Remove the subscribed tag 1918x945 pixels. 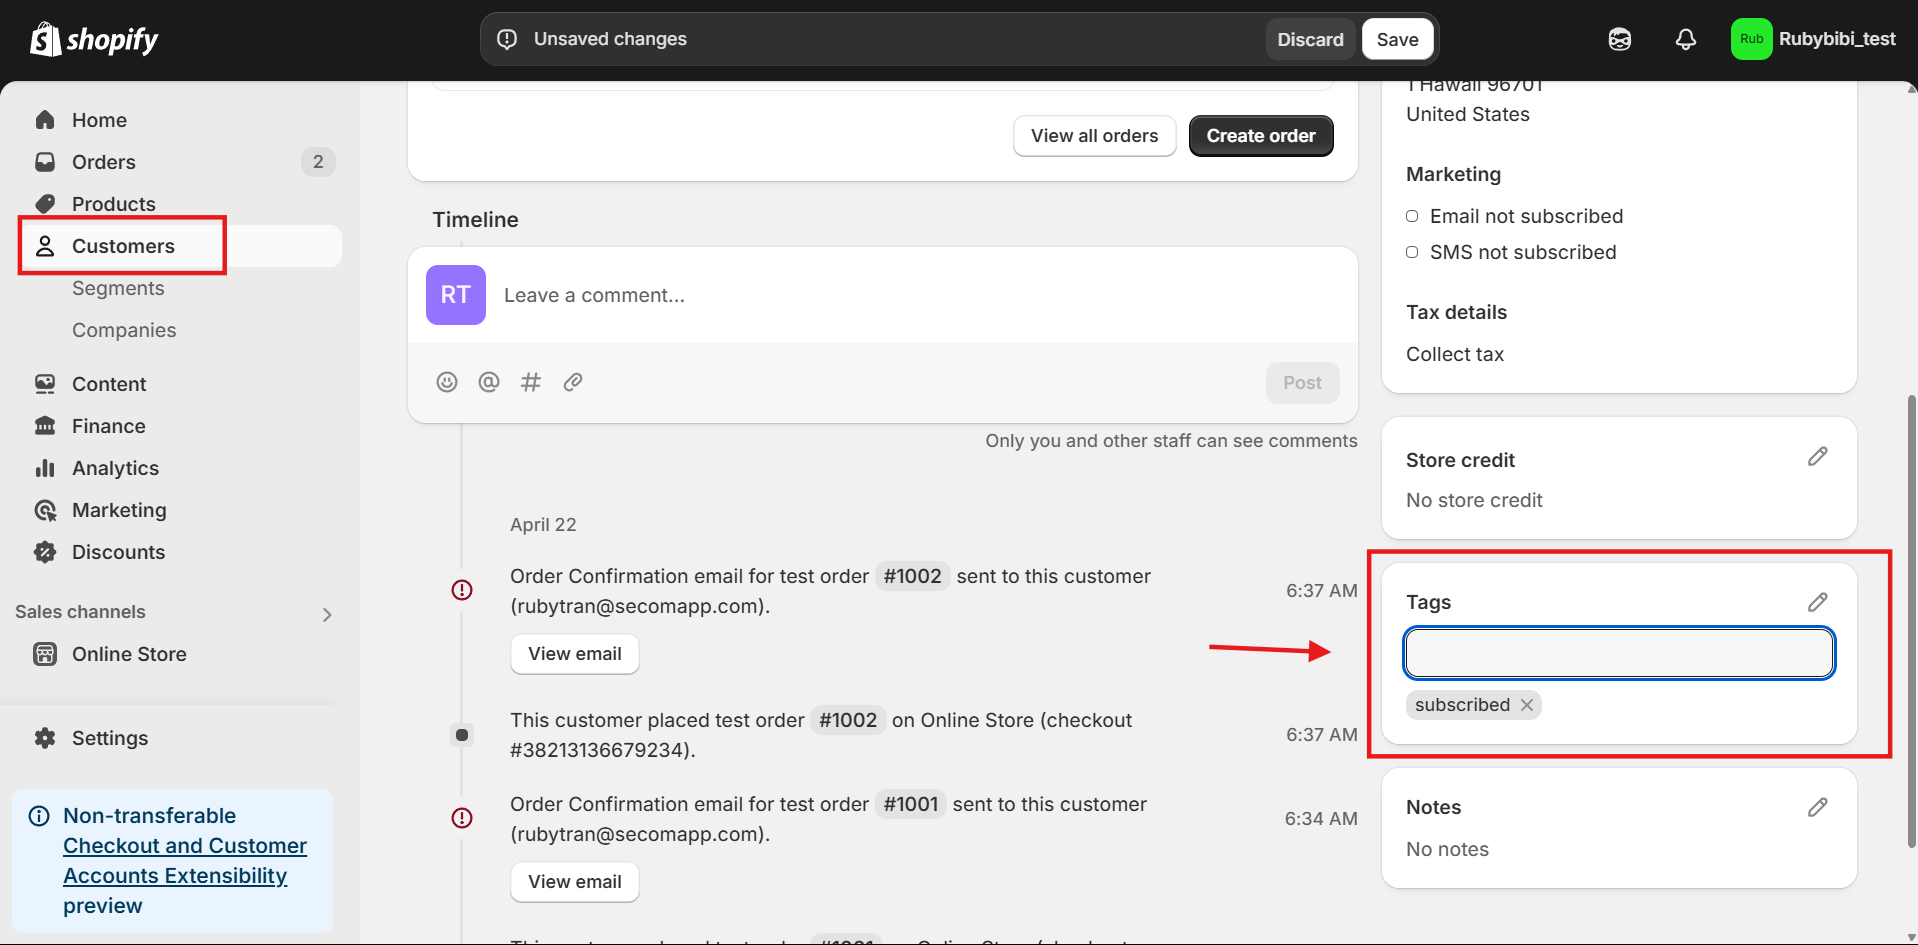point(1527,705)
